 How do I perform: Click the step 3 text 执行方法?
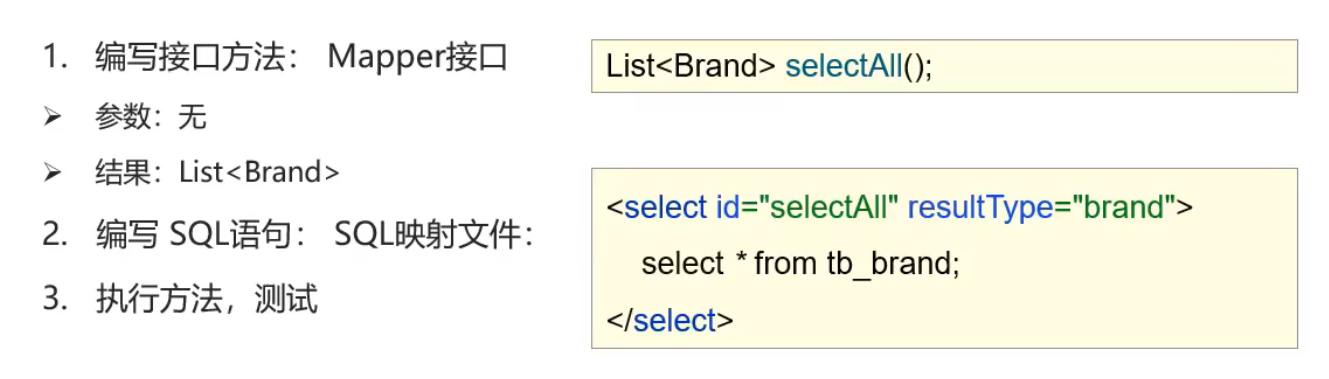tap(159, 299)
